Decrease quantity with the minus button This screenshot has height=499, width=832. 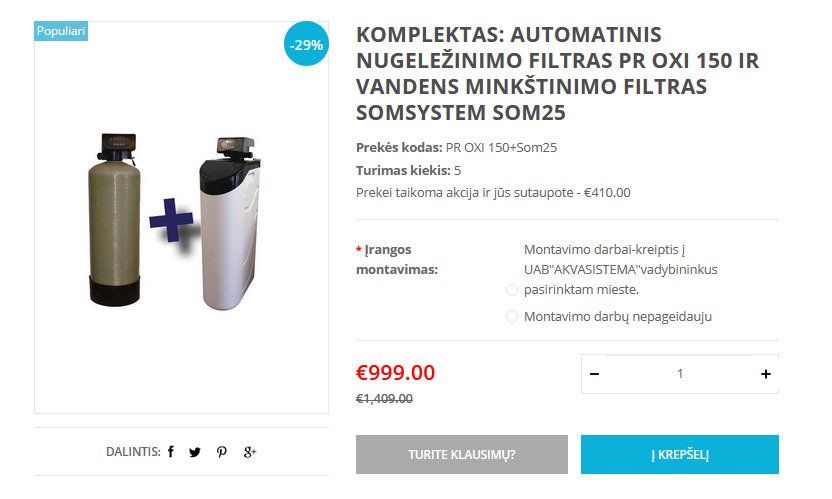[x=594, y=374]
